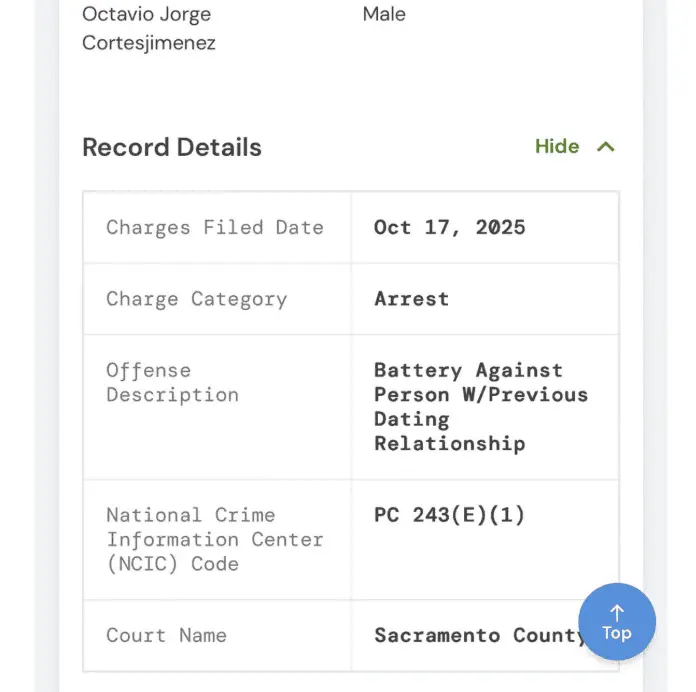Viewport: 696px width, 692px height.
Task: Click the NCIC Code label cell
Action: 217,540
